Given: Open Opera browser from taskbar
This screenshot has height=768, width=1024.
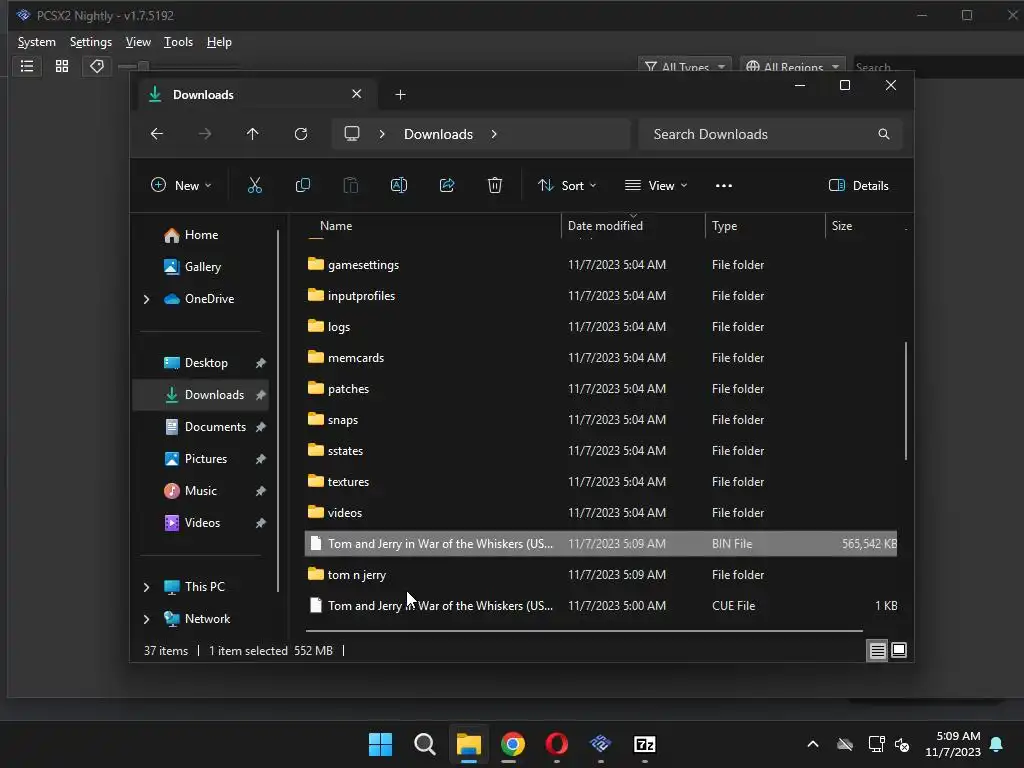Looking at the screenshot, I should [556, 744].
